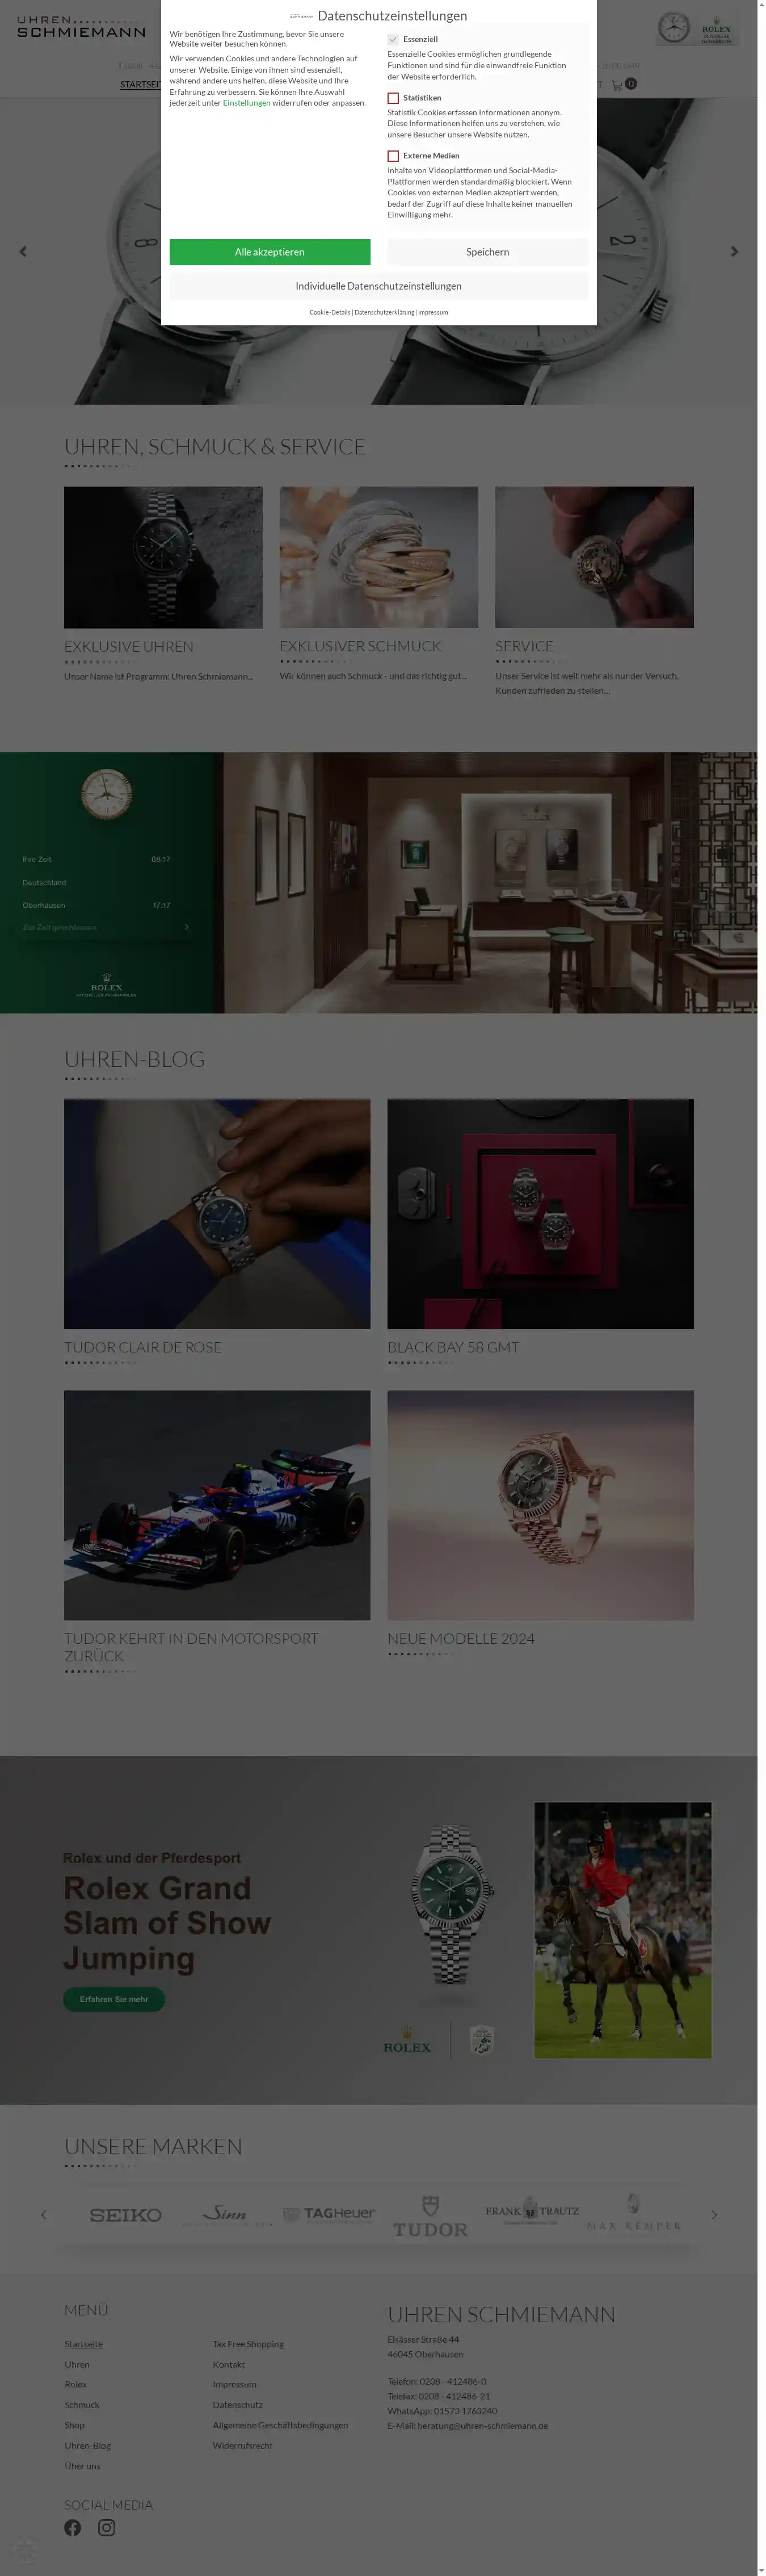Open the Facebook social media icon
766x2576 pixels.
click(72, 2527)
